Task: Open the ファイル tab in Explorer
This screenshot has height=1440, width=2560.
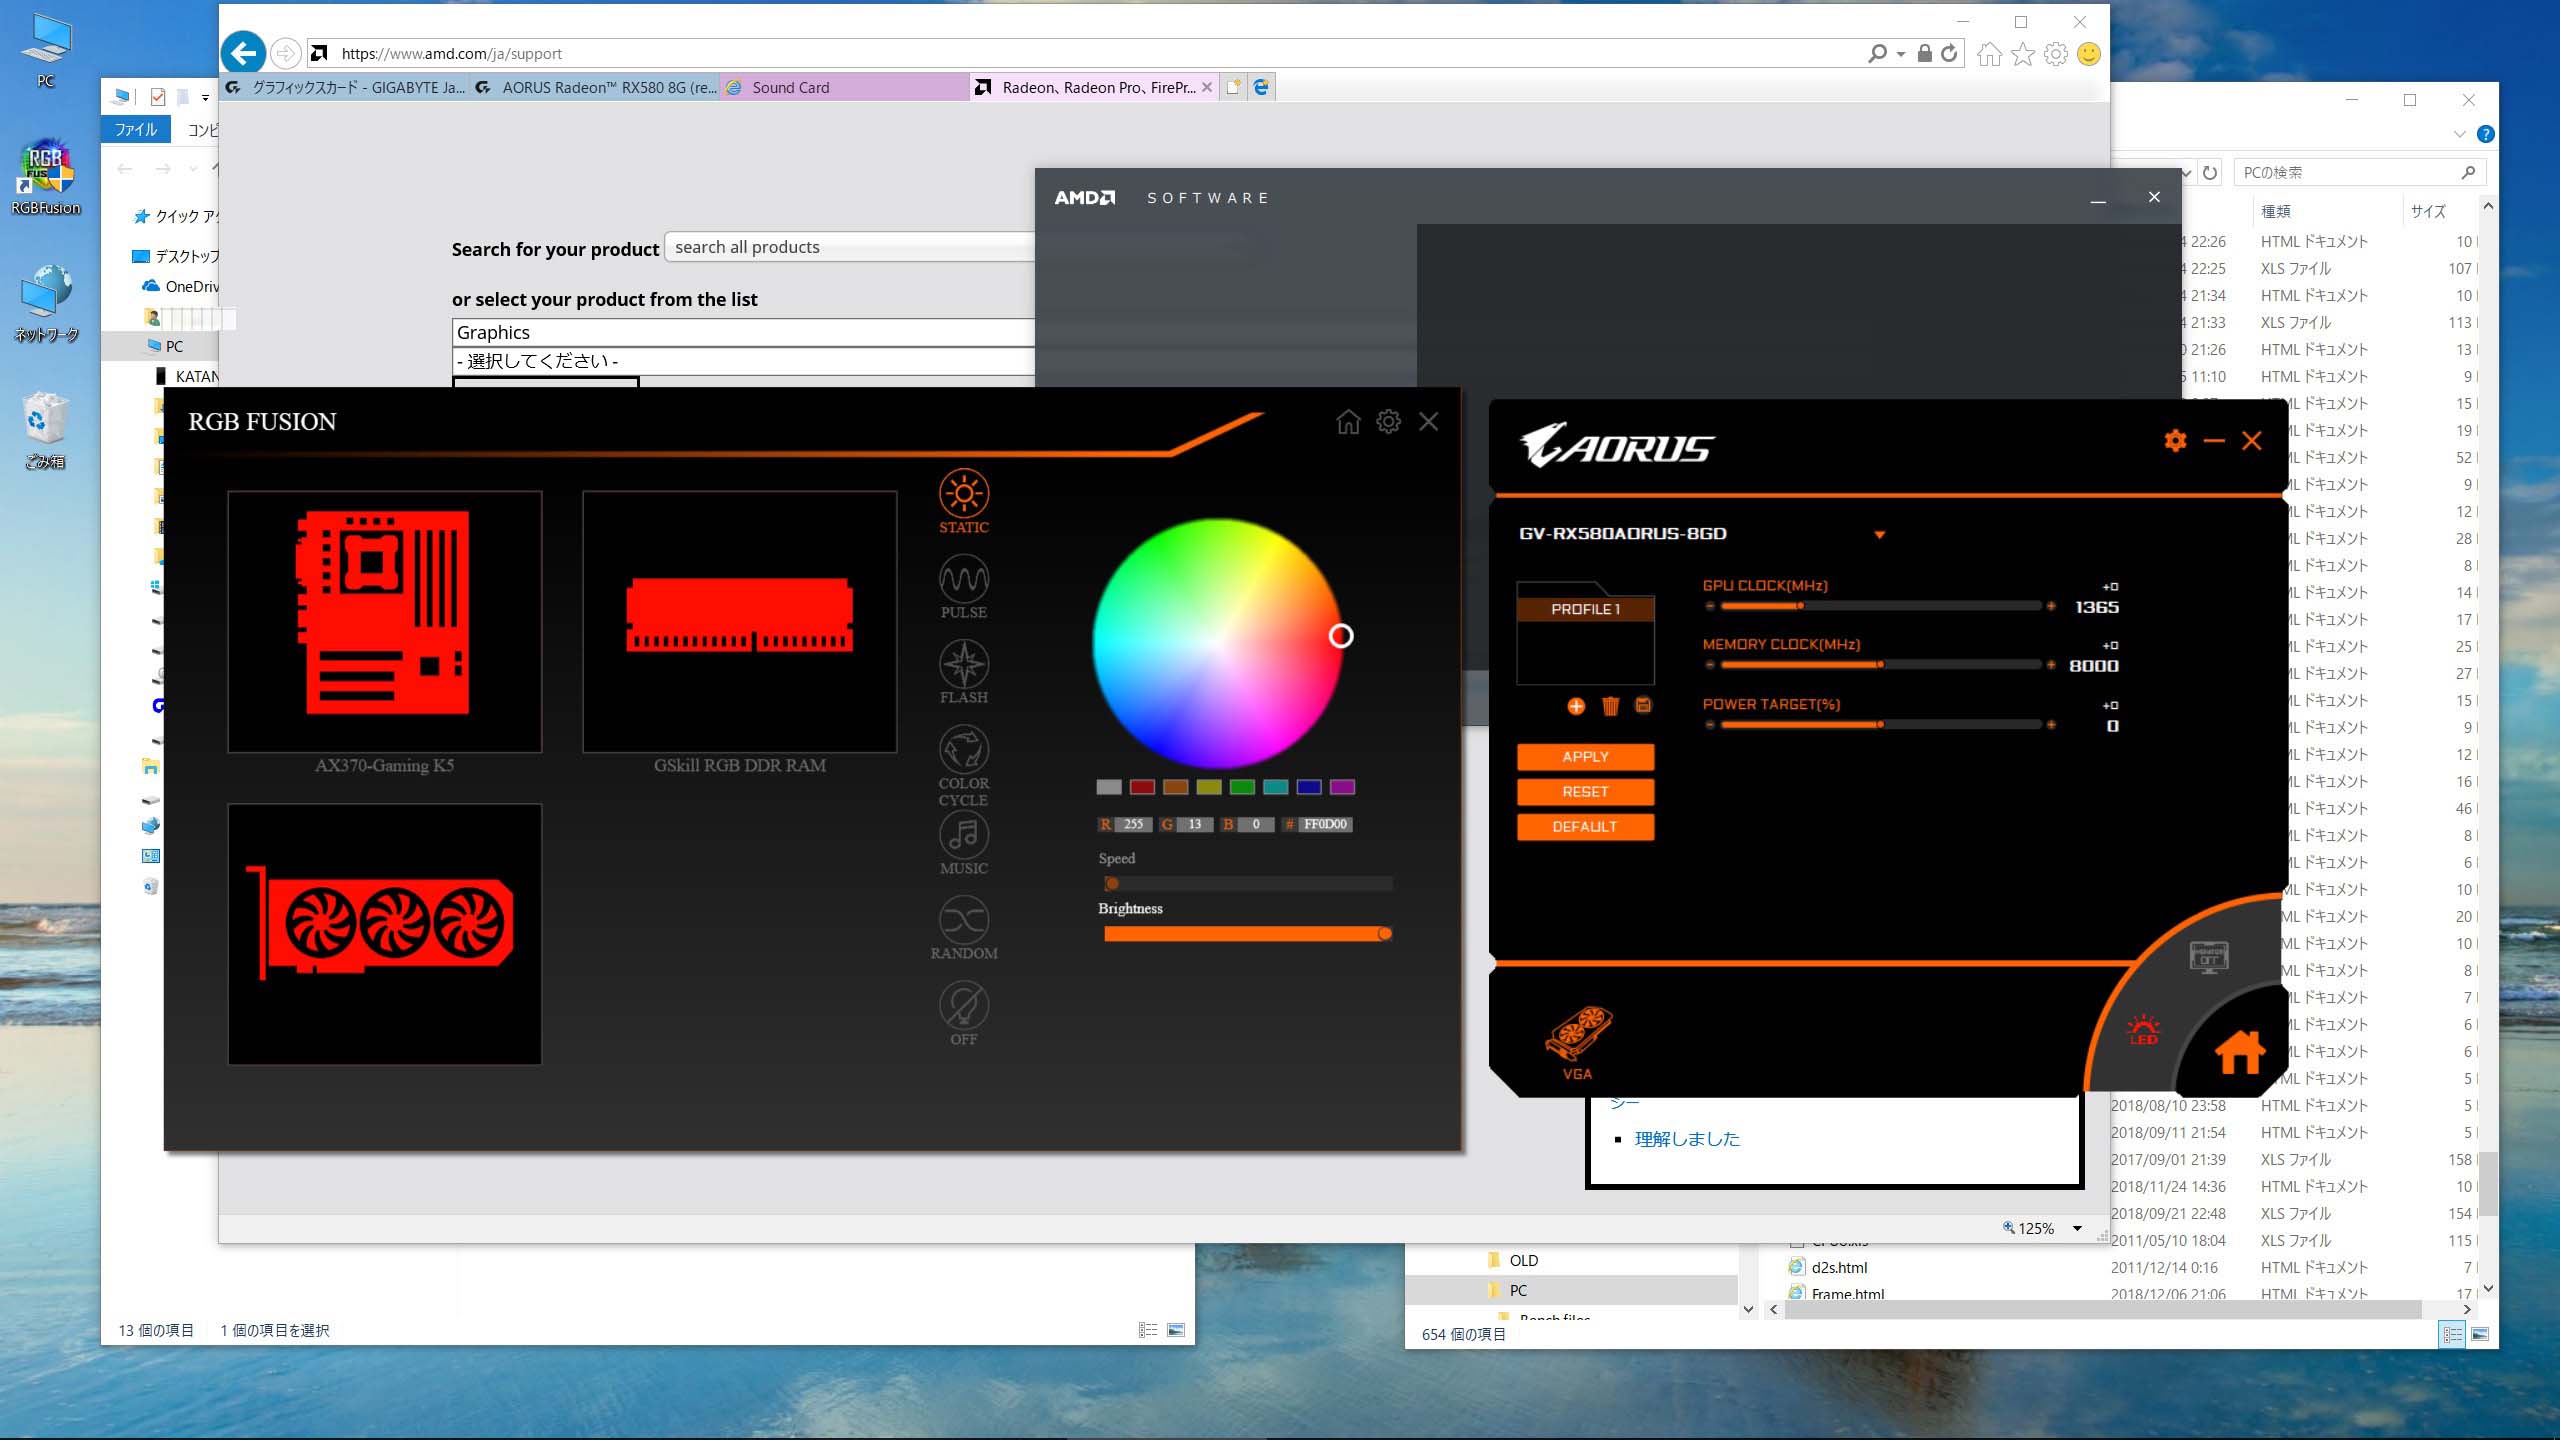Action: click(136, 130)
